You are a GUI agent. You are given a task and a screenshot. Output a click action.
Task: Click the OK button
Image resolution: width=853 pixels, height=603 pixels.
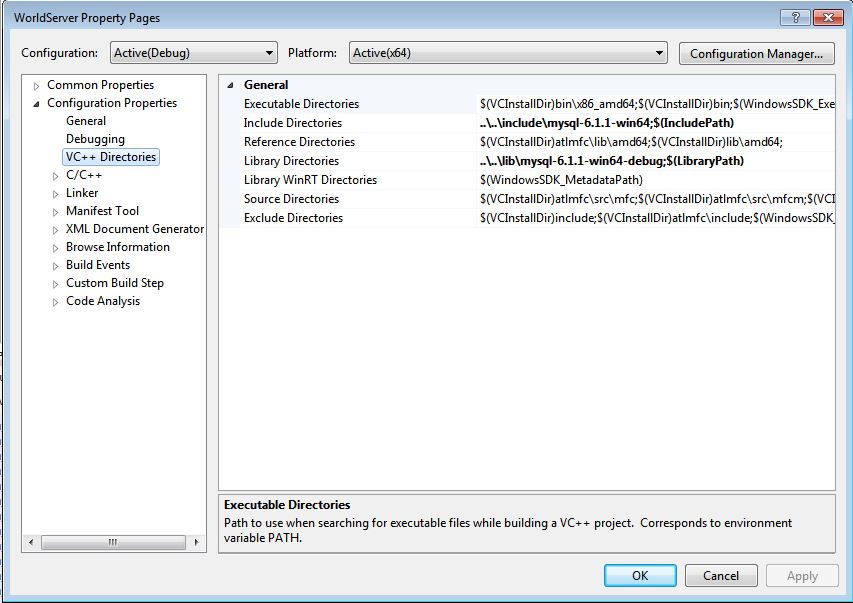pos(640,575)
